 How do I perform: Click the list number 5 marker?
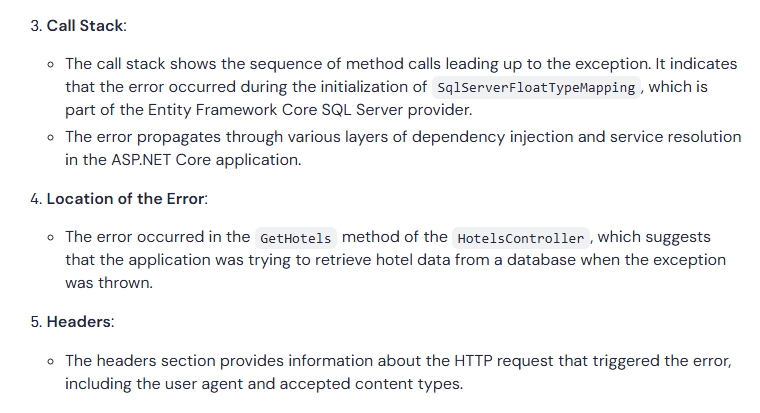pyautogui.click(x=36, y=322)
